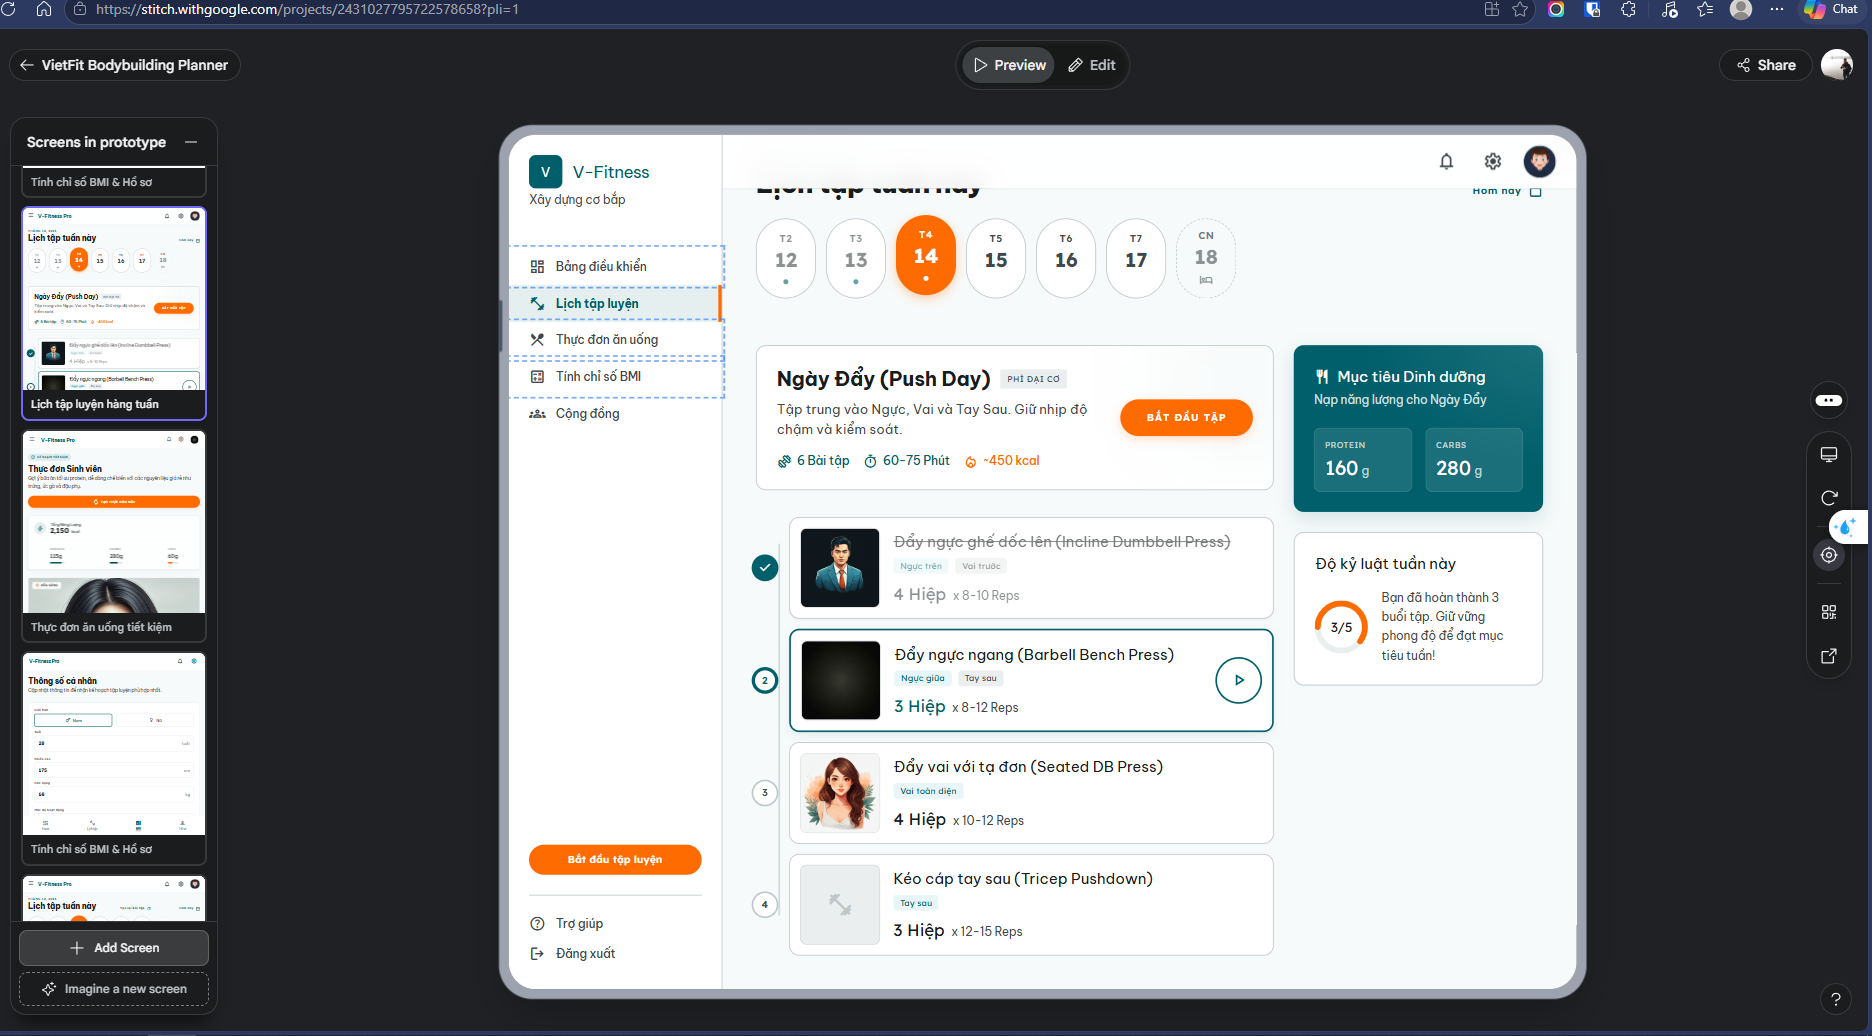Open Cộng đồng menu item
1872x1036 pixels.
(616, 414)
